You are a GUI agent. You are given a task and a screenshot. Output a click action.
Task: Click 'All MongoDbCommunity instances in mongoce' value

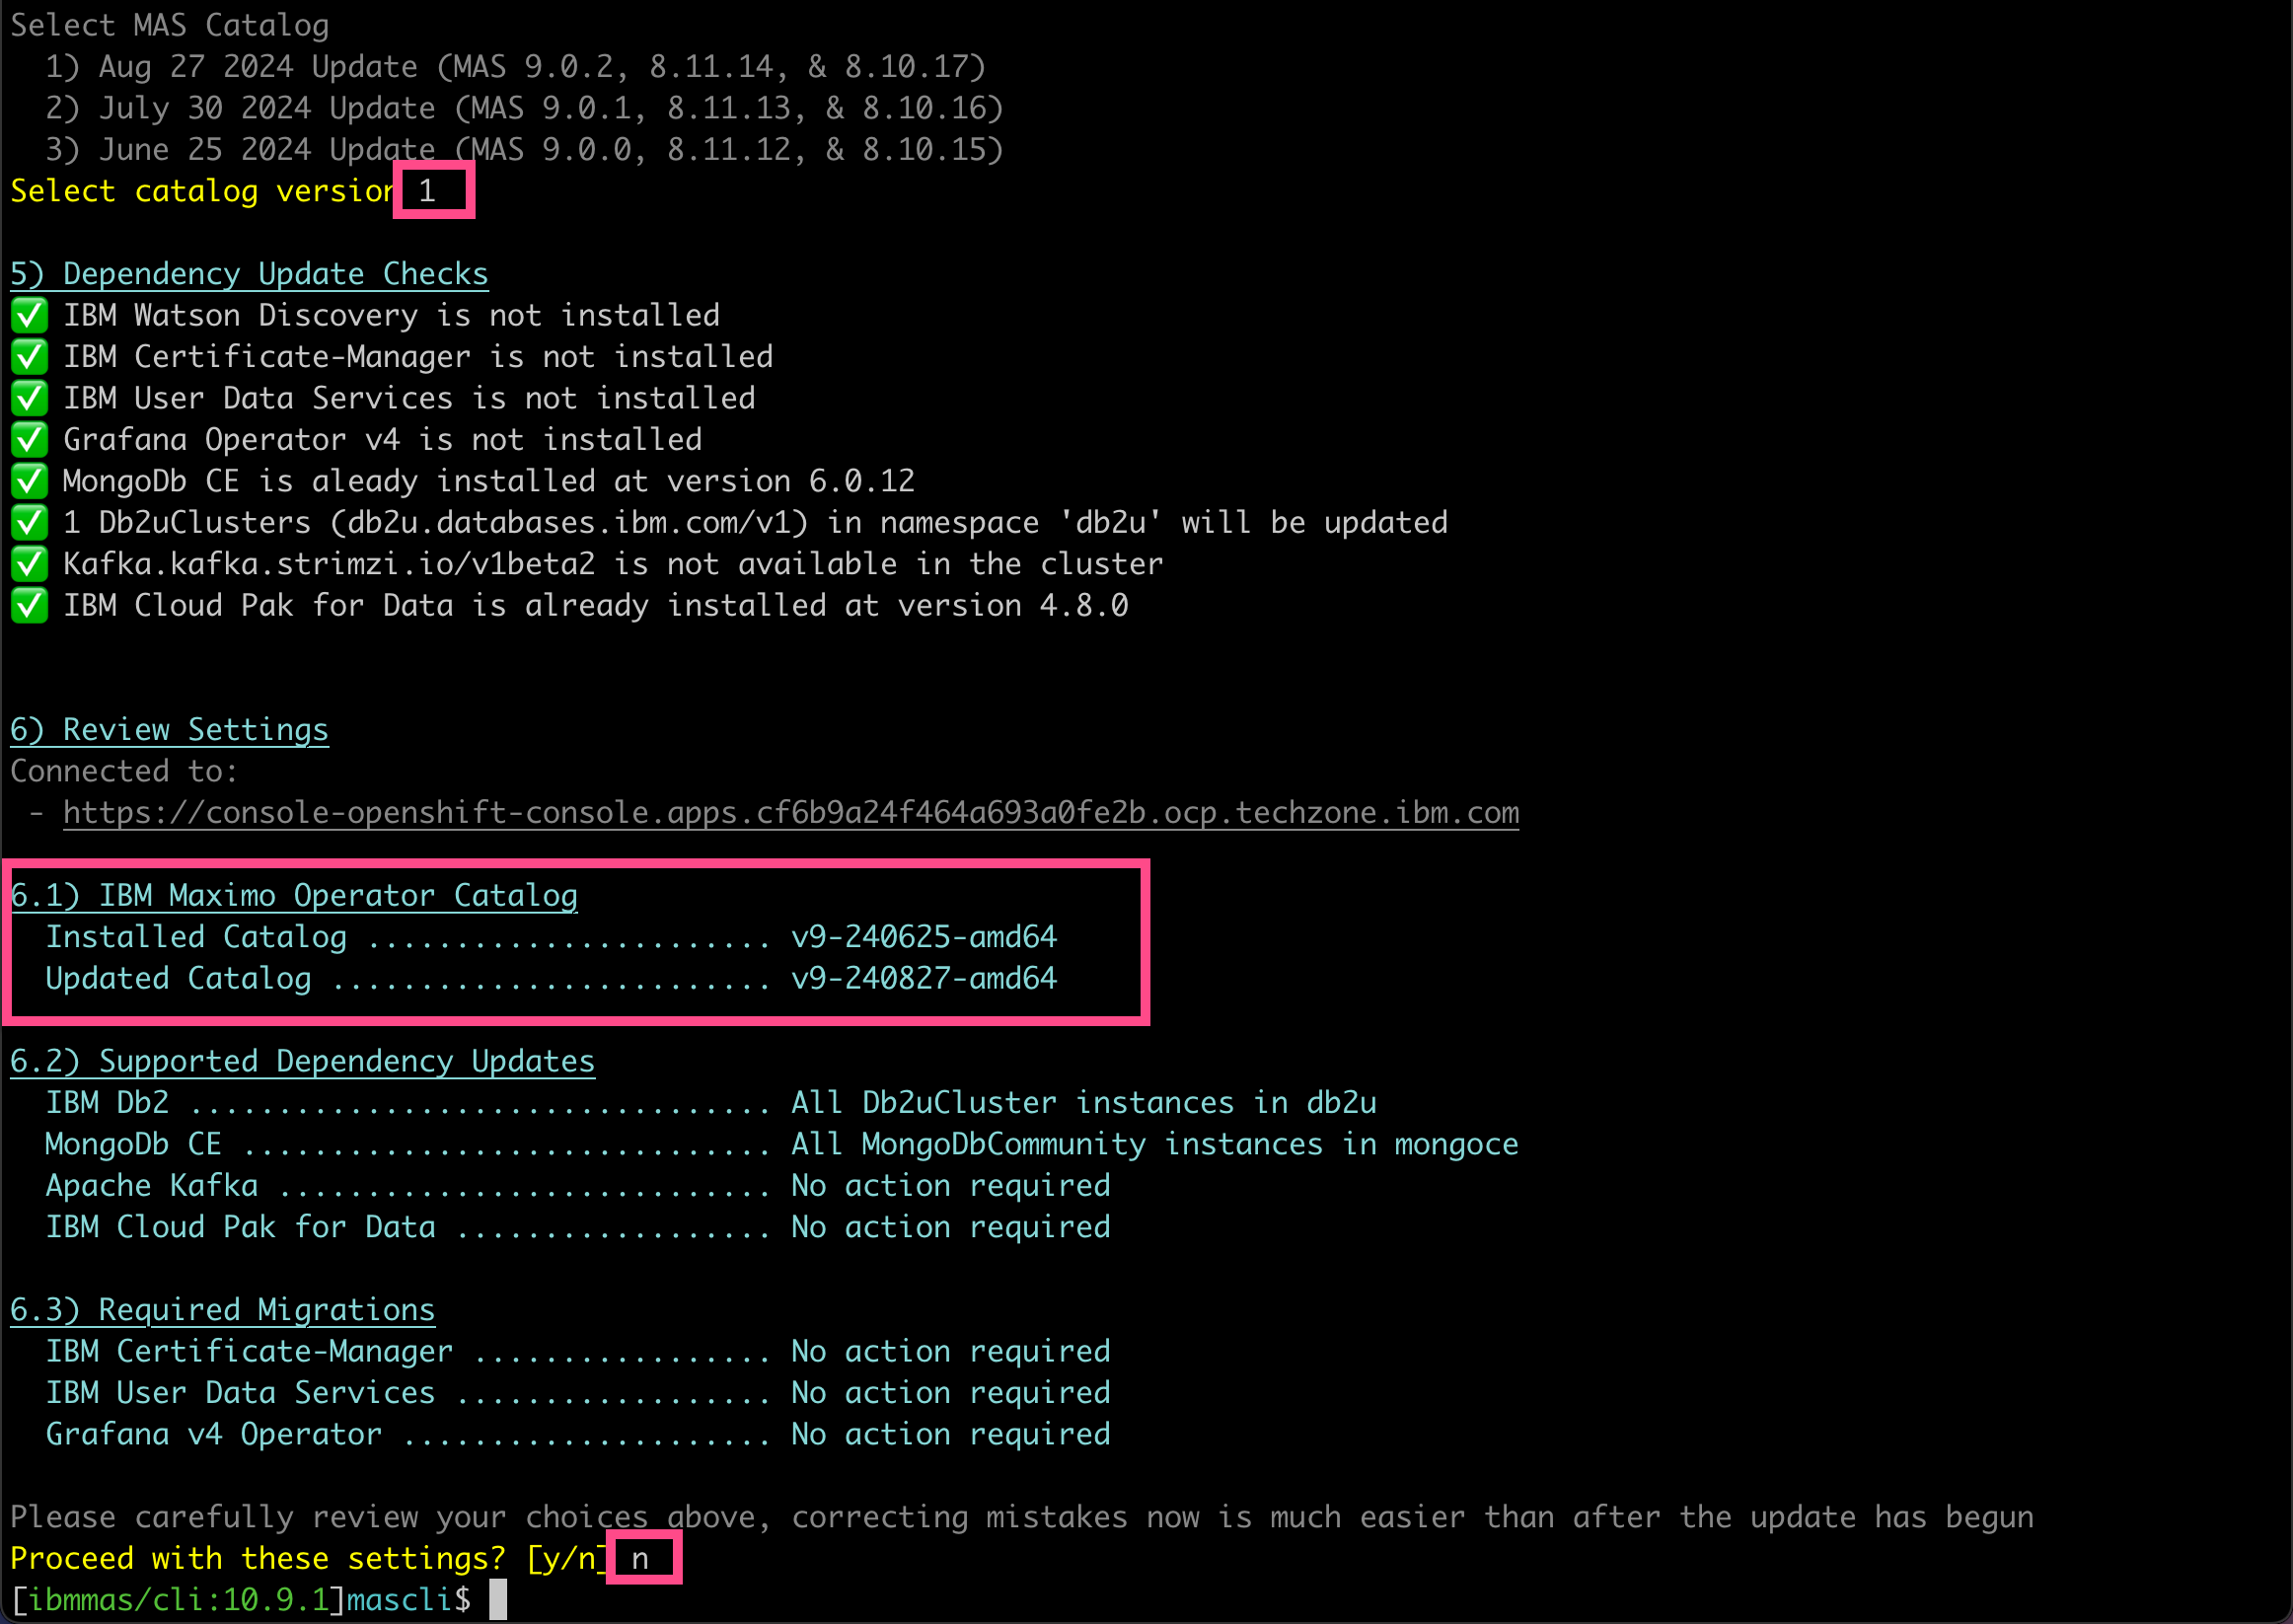tap(1155, 1145)
